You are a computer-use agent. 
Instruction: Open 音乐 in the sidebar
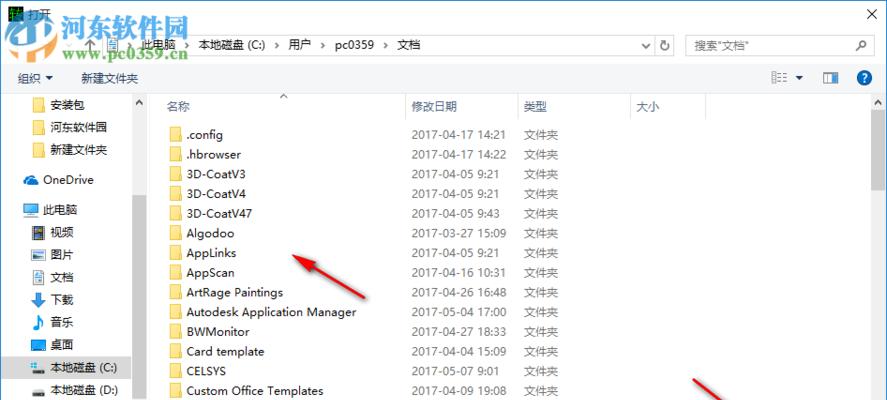pos(53,322)
